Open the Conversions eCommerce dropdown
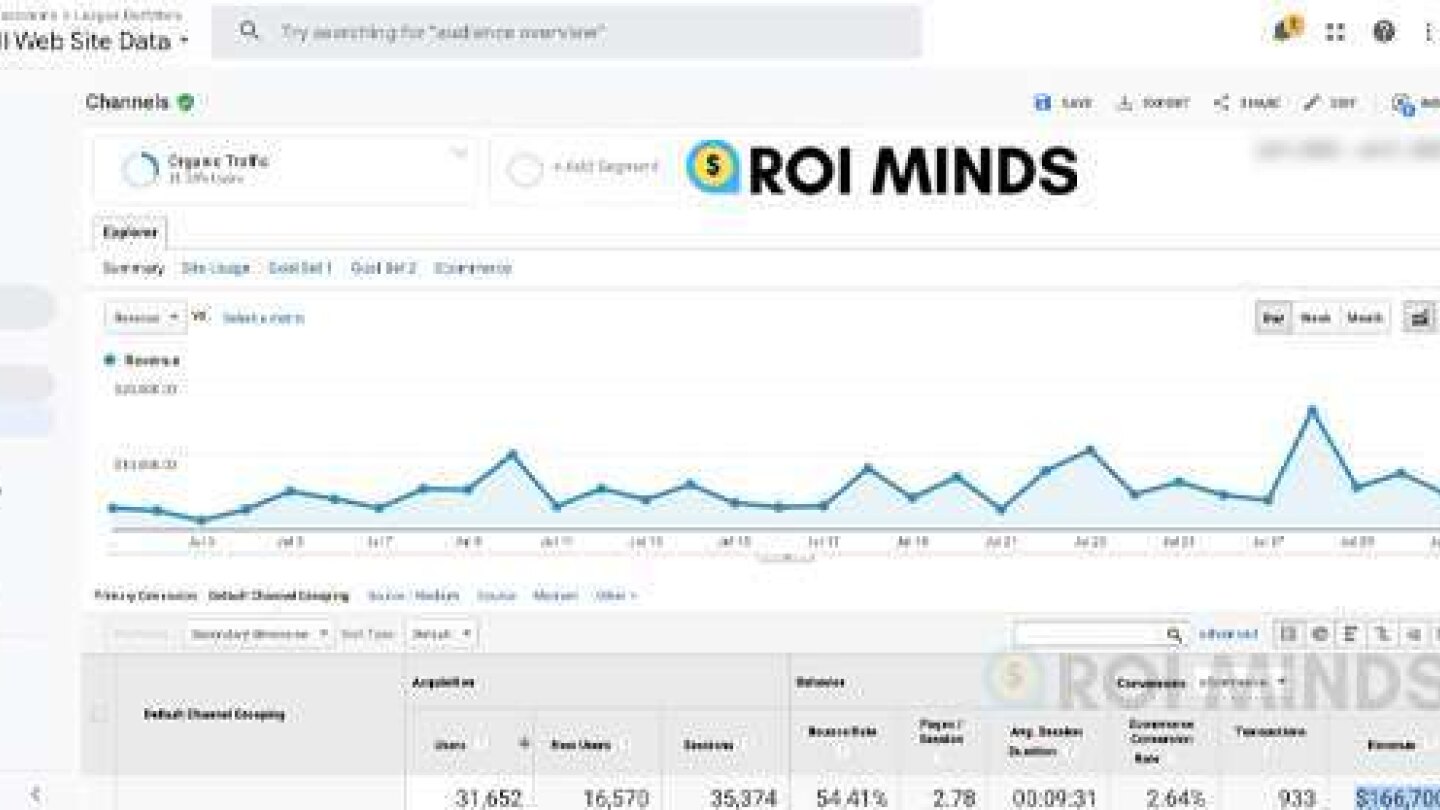Viewport: 1440px width, 810px height. pyautogui.click(x=1243, y=683)
